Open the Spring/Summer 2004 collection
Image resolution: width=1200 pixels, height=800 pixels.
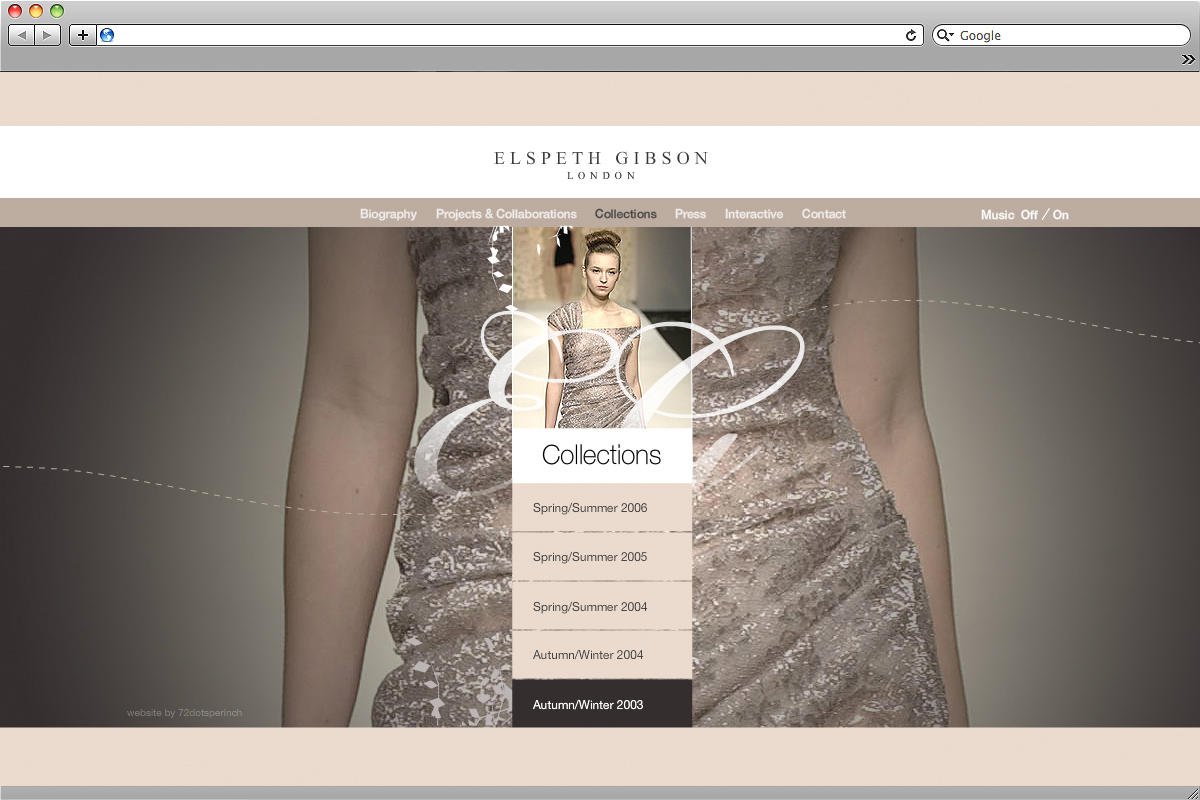coord(602,606)
